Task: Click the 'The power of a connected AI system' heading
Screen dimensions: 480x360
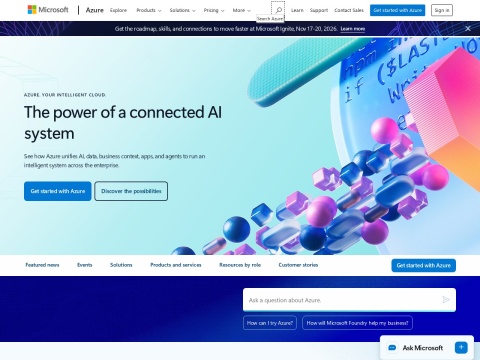Action: click(123, 123)
